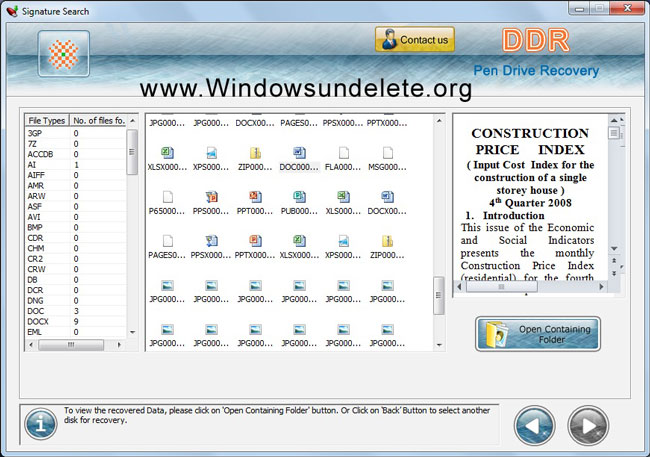This screenshot has height=457, width=650.
Task: Select the XLS000 Excel file icon
Action: 343,197
